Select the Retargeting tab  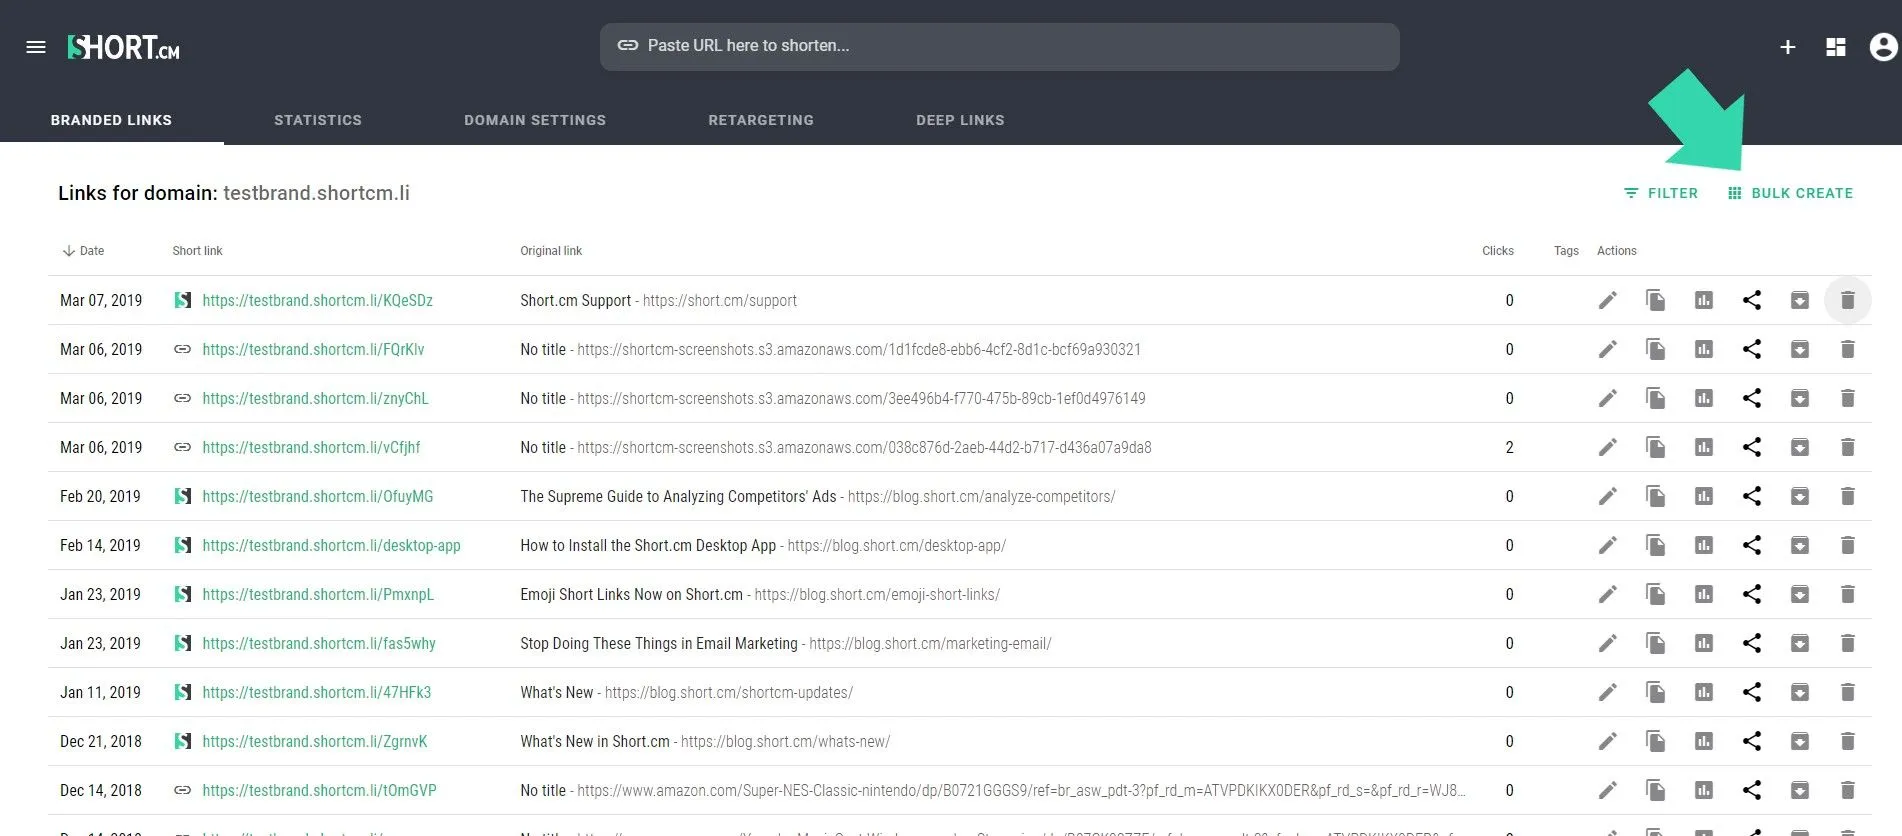[761, 120]
